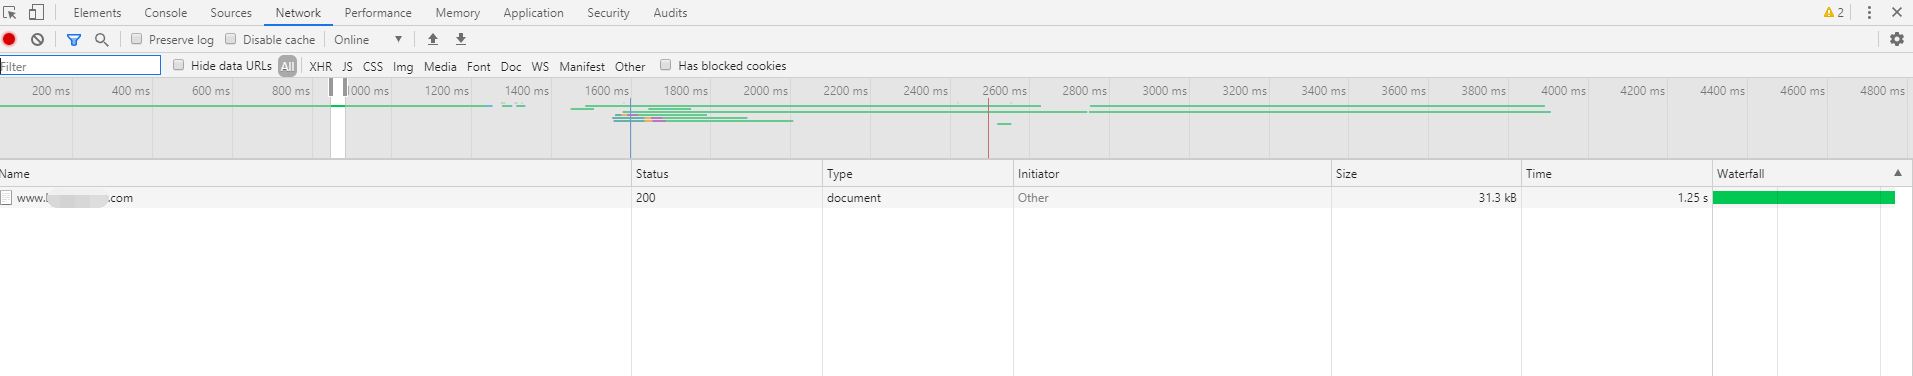
Task: Enable the Disable cache checkbox
Action: [x=231, y=39]
